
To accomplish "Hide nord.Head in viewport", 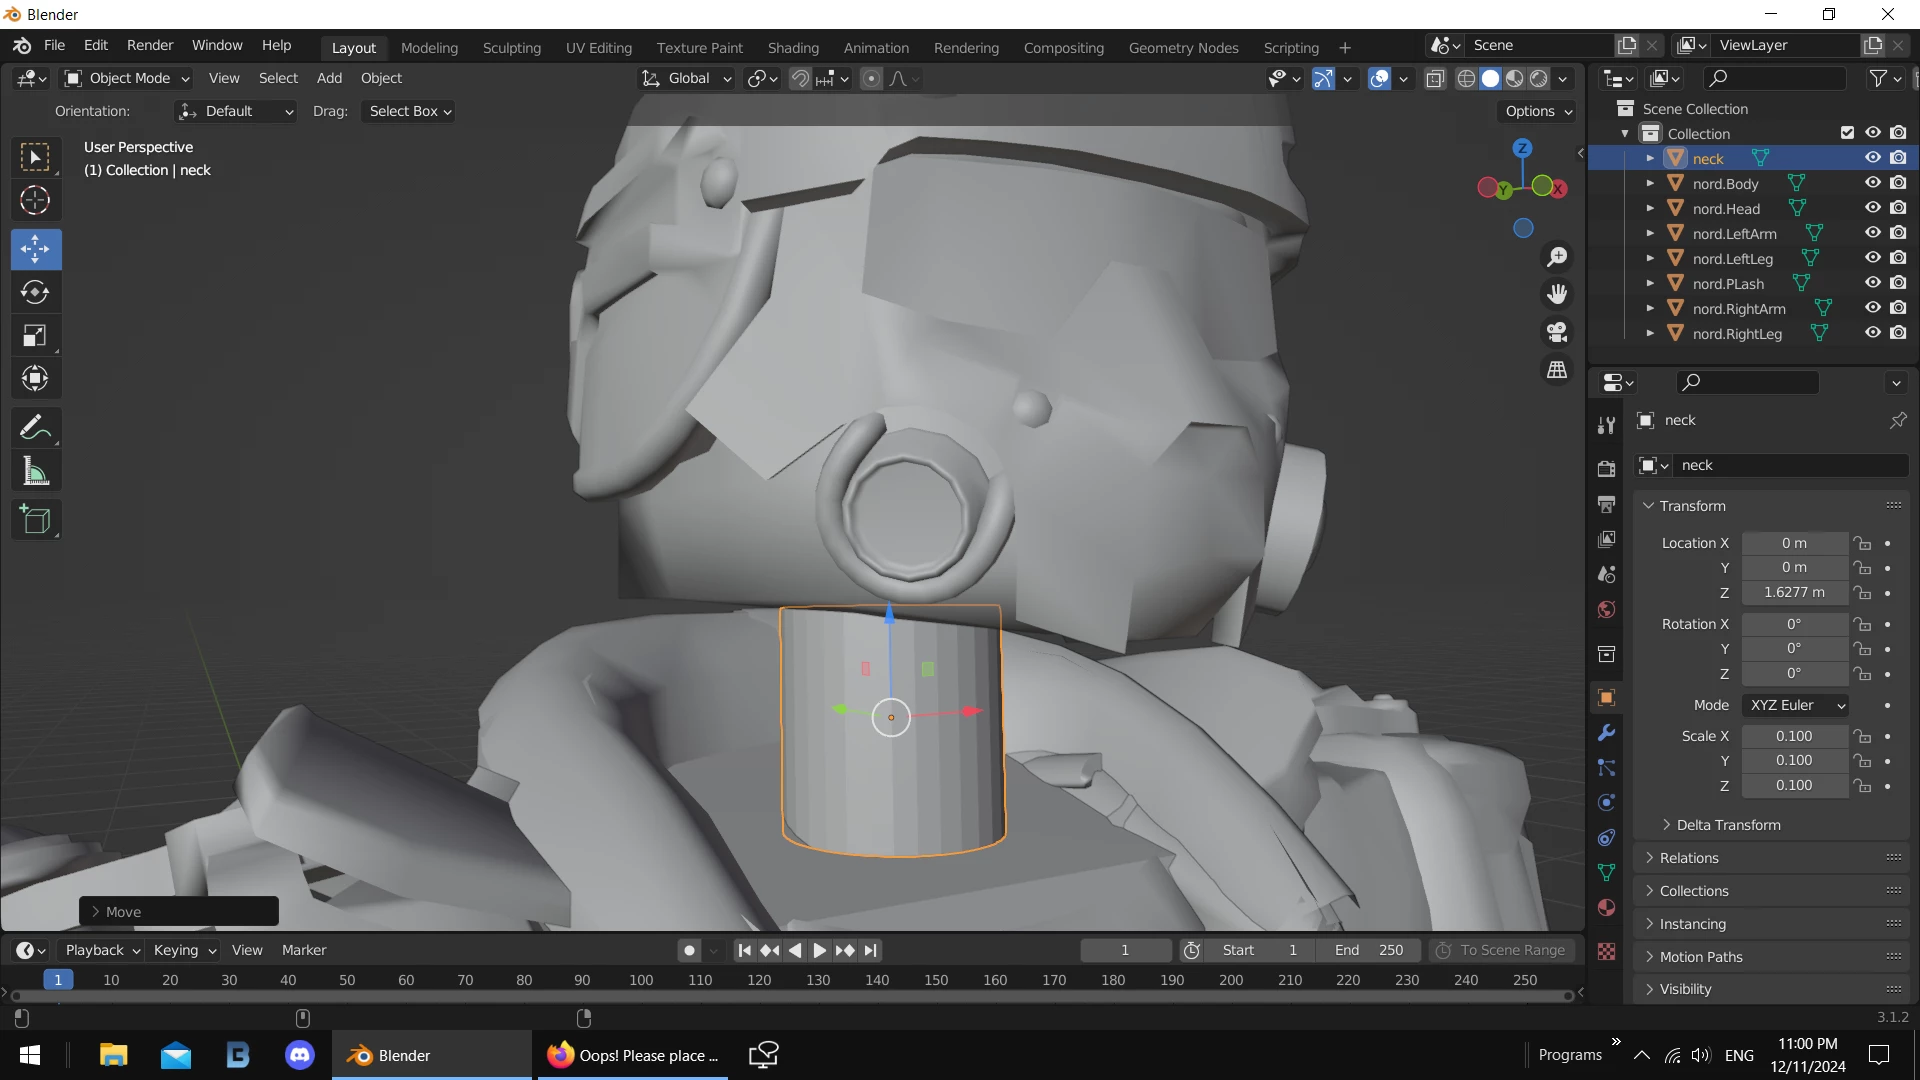I will [1872, 208].
